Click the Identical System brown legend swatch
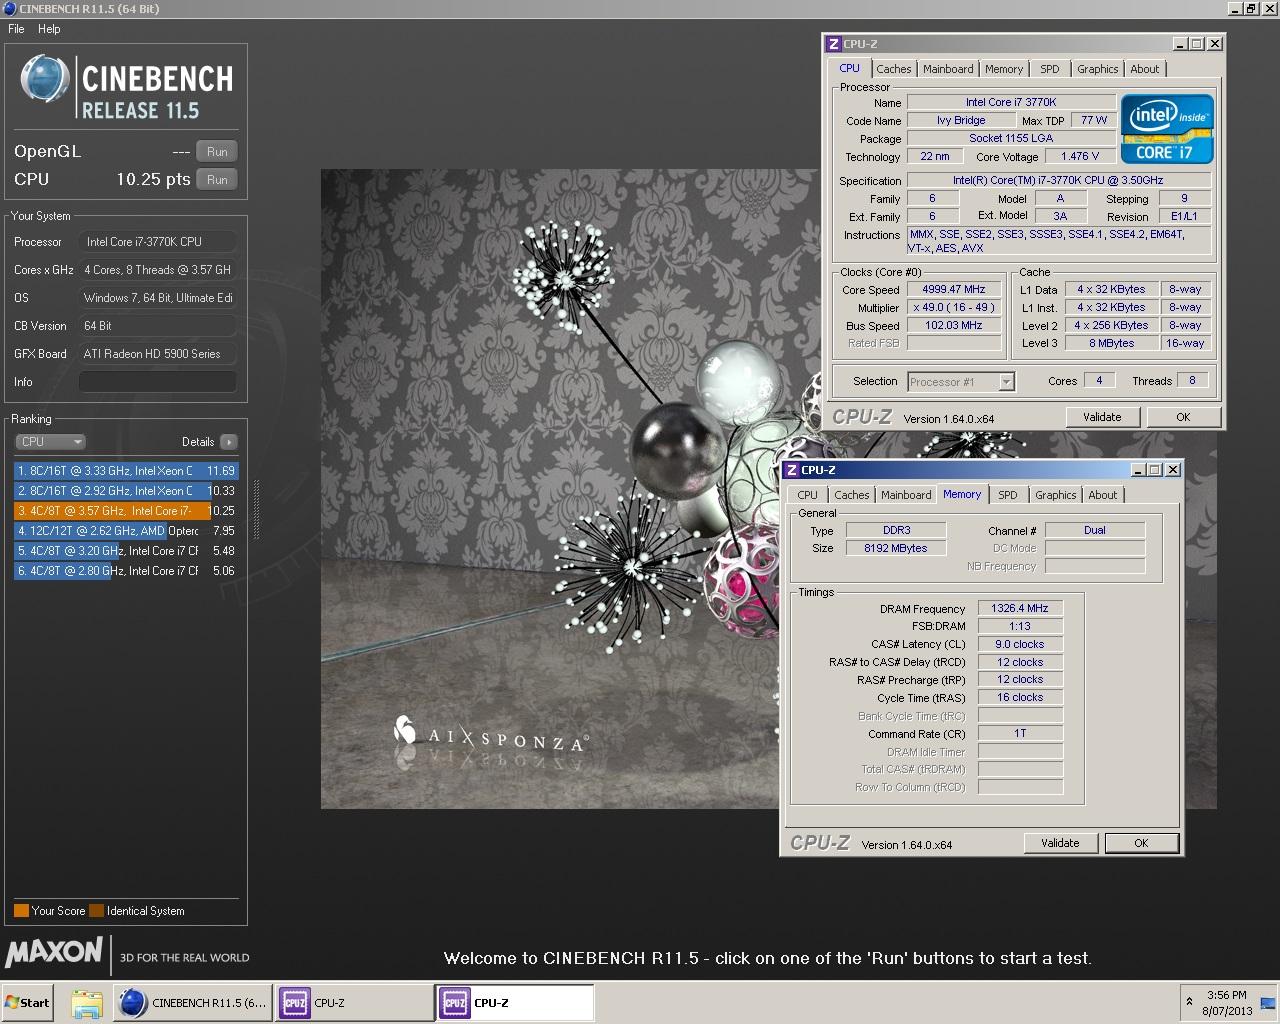This screenshot has width=1280, height=1024. pyautogui.click(x=96, y=911)
